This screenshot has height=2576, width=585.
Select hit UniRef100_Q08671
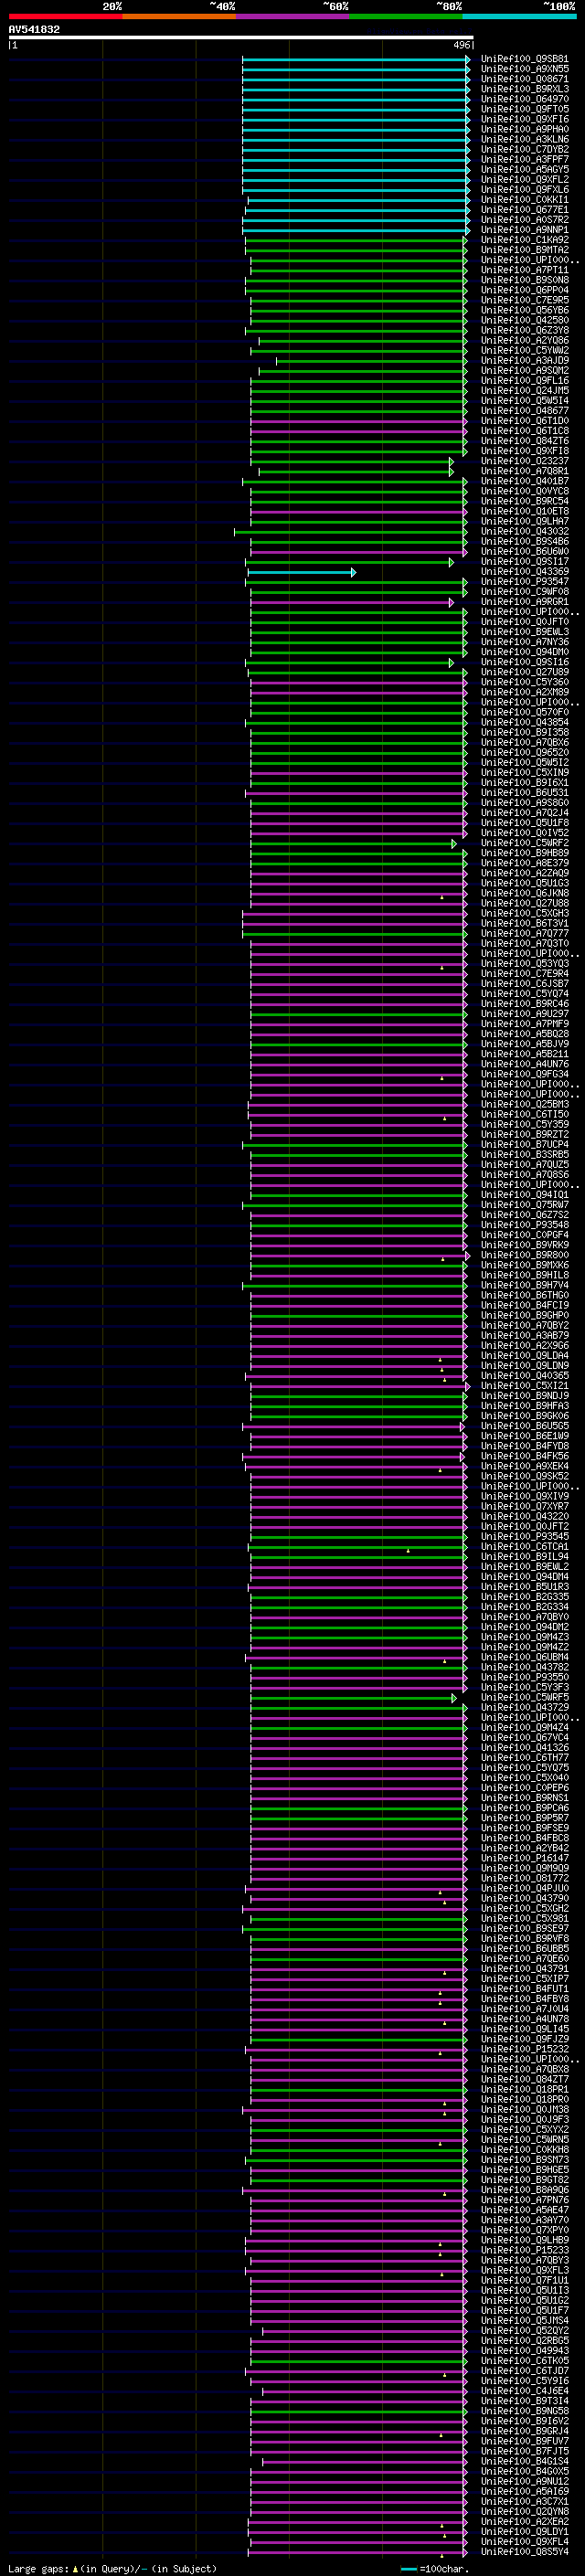[525, 80]
